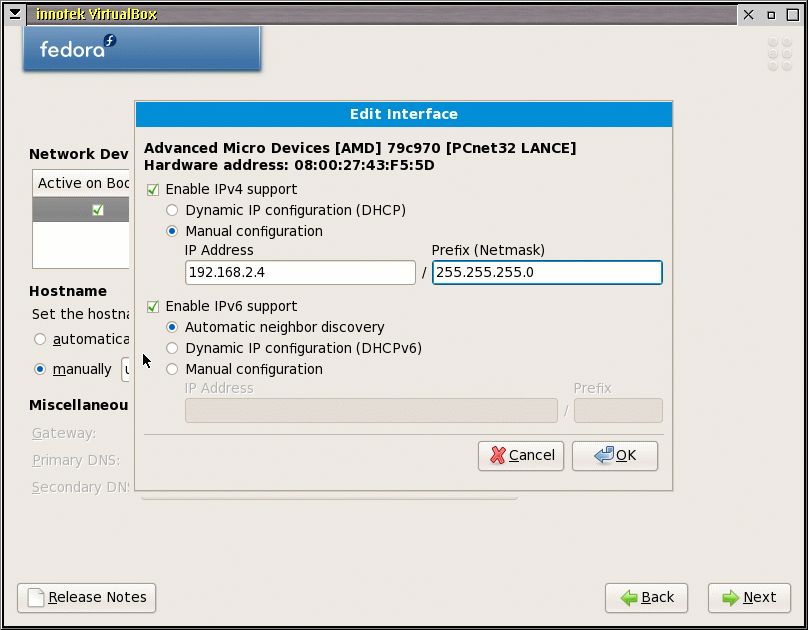Open the VirtualBox window menu icon
Screen dimensions: 808x630
point(15,14)
